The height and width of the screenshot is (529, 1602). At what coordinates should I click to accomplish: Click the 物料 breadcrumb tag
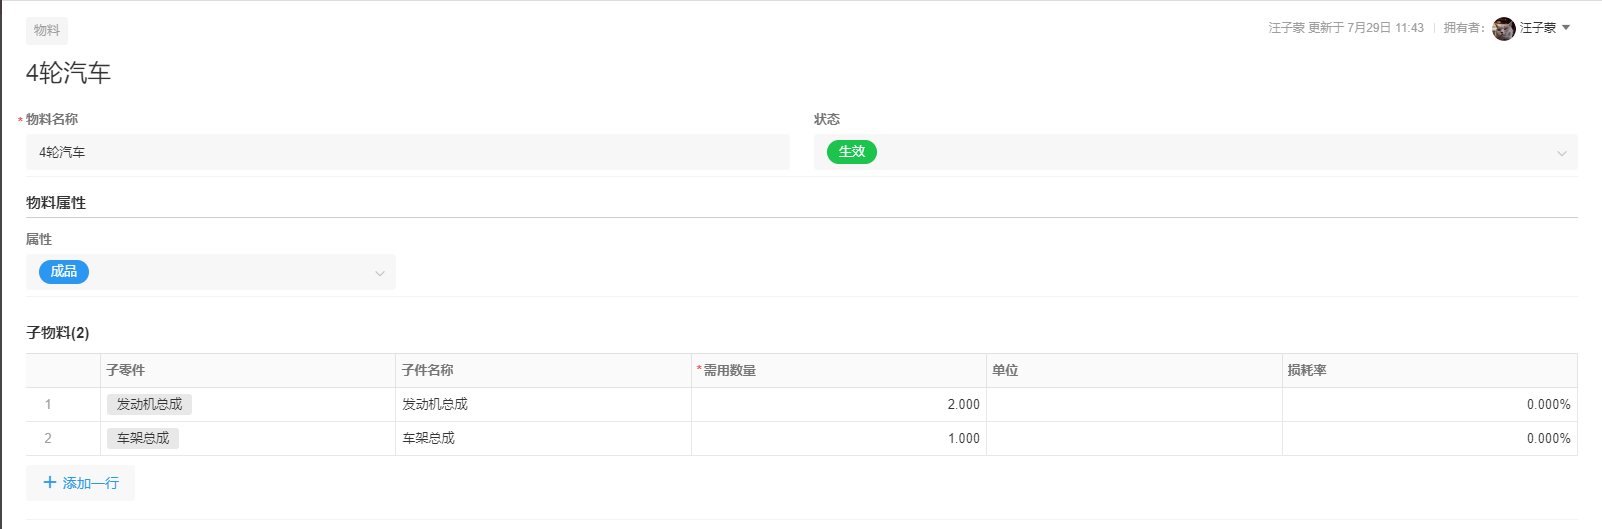[47, 30]
